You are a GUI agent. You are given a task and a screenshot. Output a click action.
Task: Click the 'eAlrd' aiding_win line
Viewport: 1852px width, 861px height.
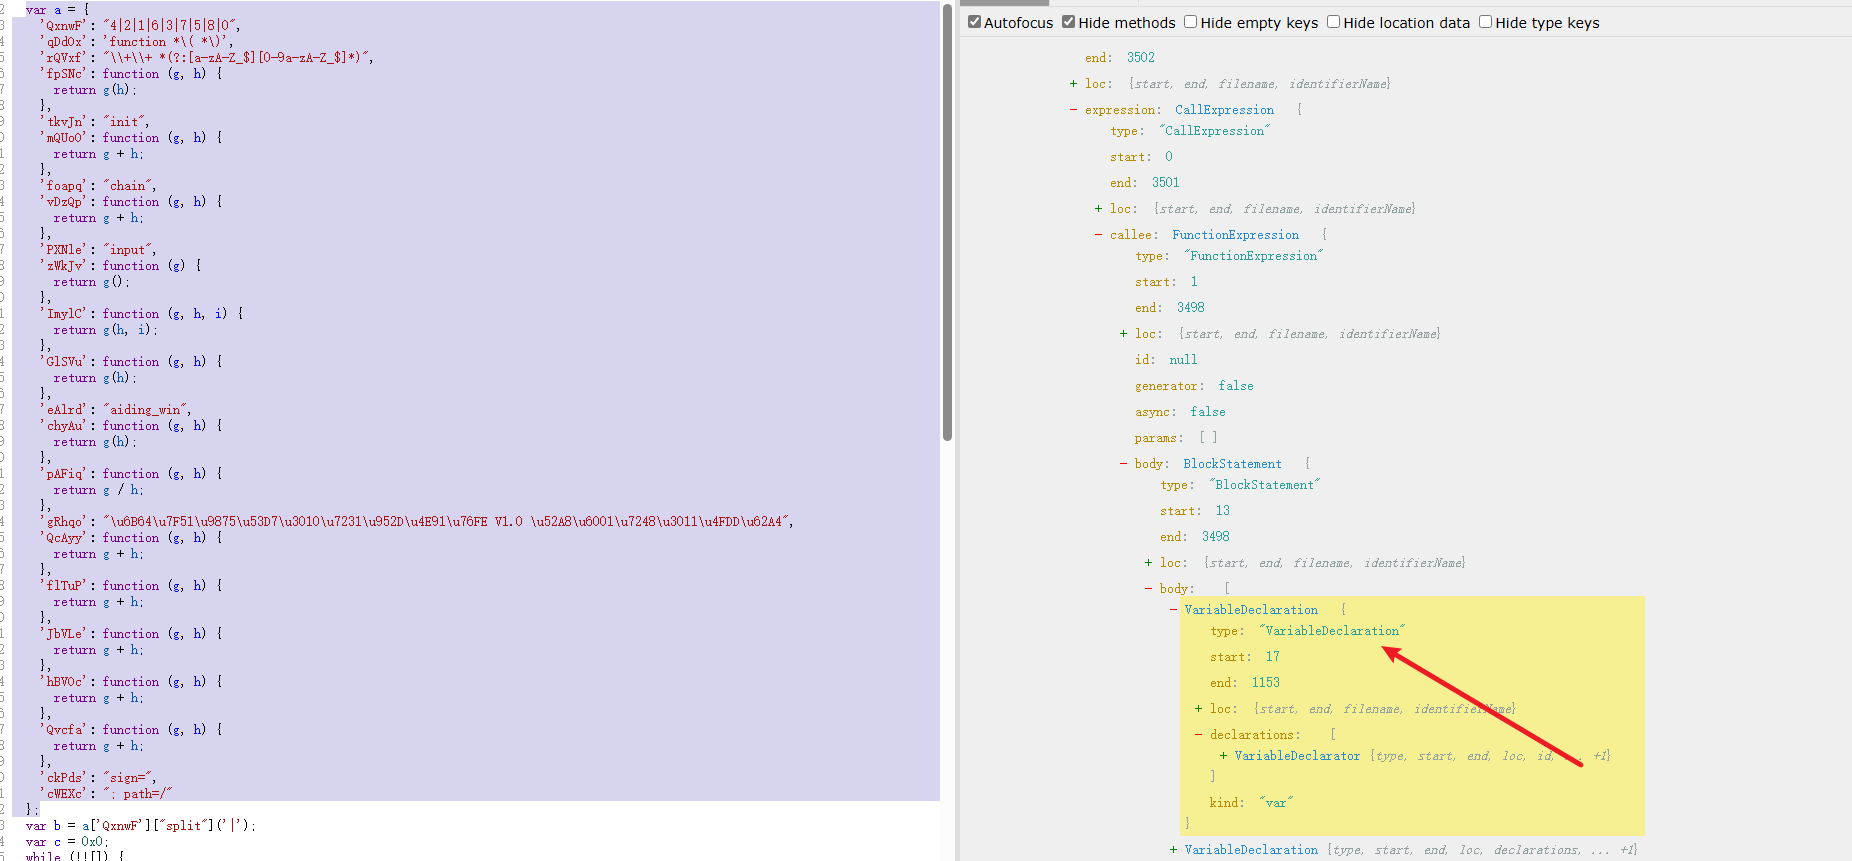pyautogui.click(x=115, y=410)
